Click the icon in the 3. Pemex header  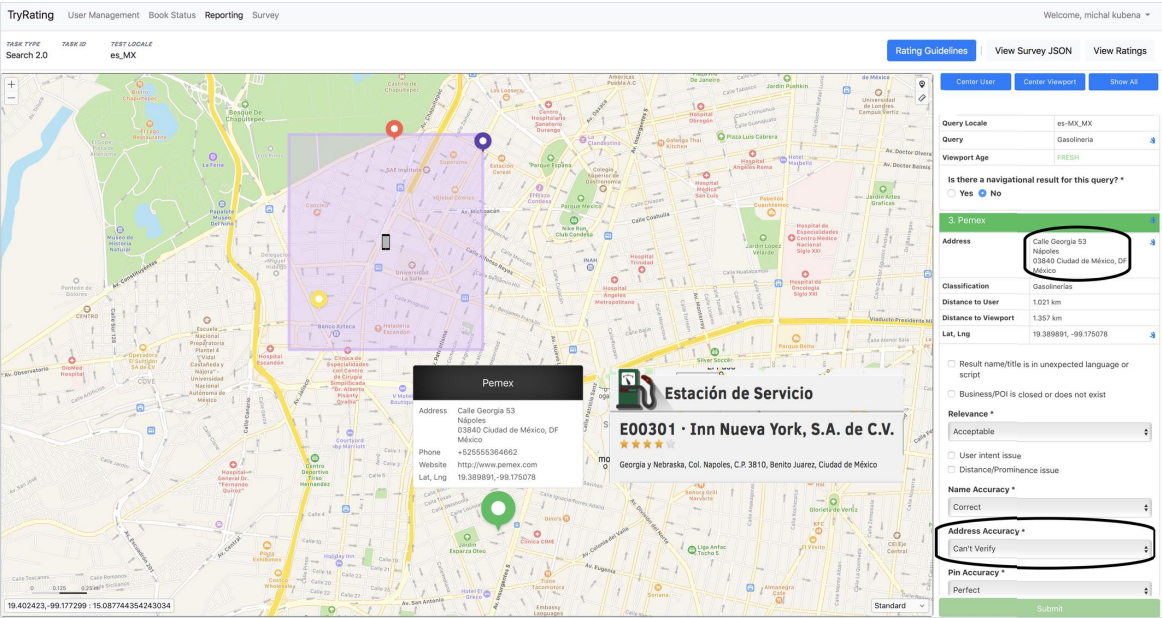(x=1152, y=220)
